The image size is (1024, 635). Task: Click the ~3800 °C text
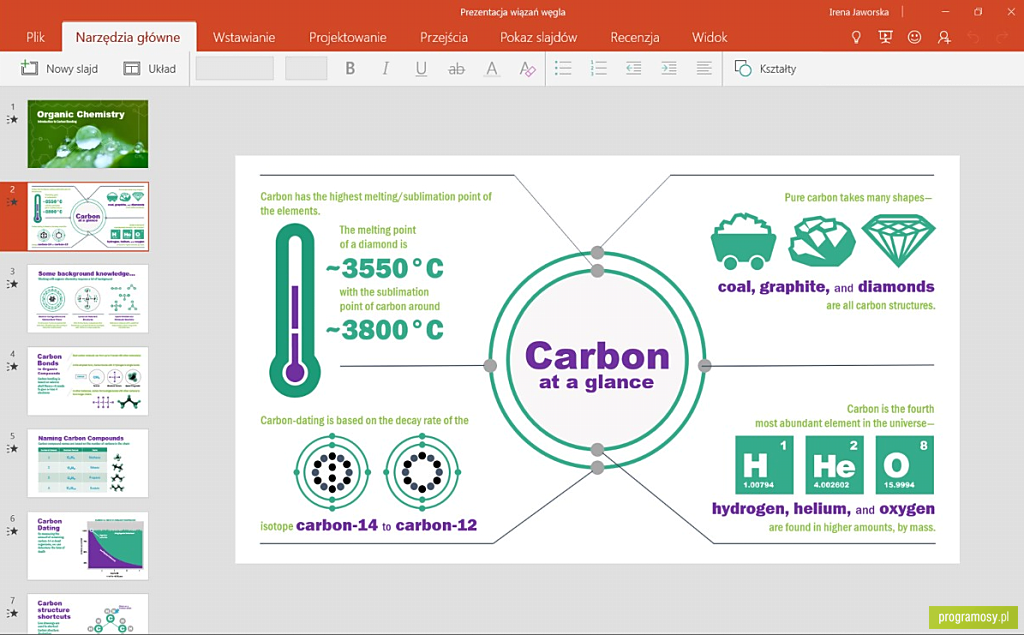coord(385,329)
